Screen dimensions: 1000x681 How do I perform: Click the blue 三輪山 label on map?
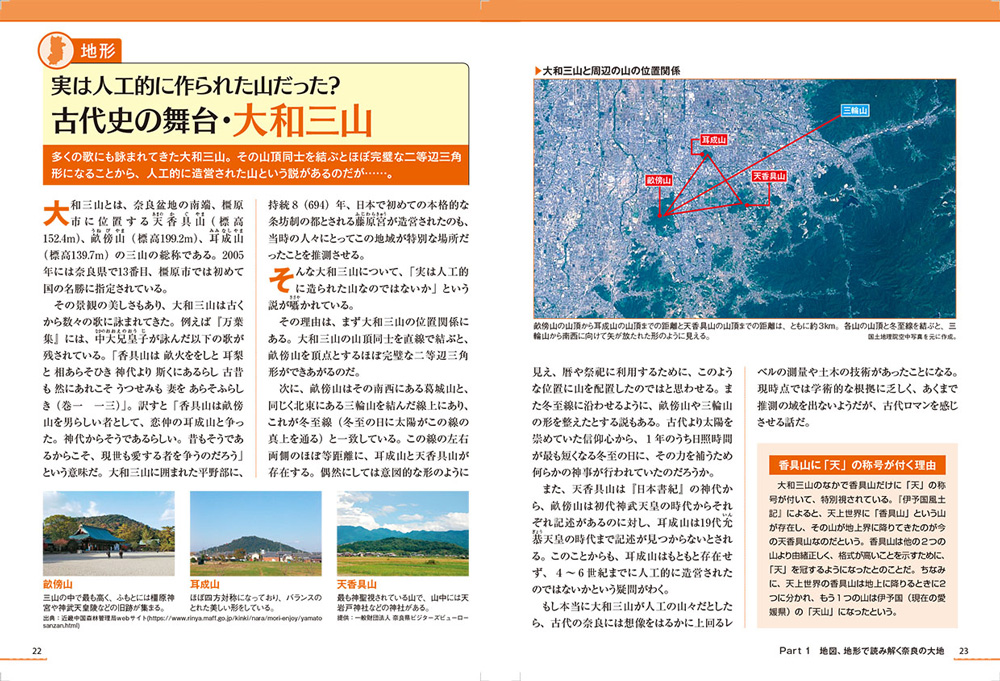(855, 110)
